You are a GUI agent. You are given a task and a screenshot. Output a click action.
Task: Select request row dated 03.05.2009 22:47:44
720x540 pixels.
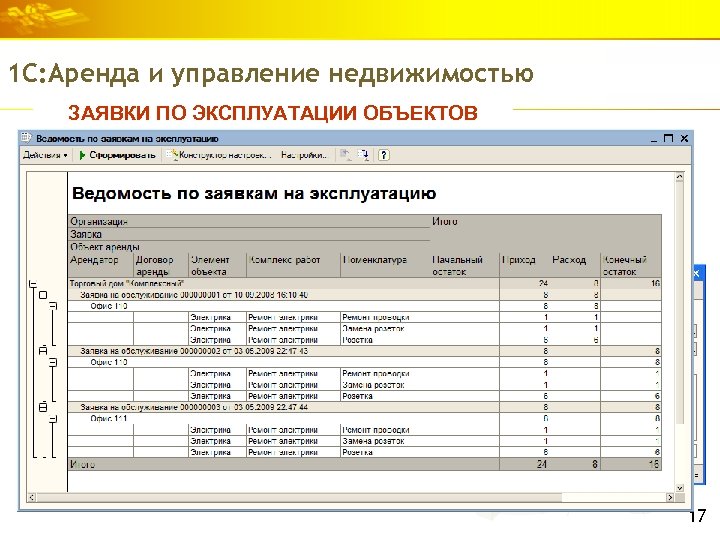coord(365,407)
